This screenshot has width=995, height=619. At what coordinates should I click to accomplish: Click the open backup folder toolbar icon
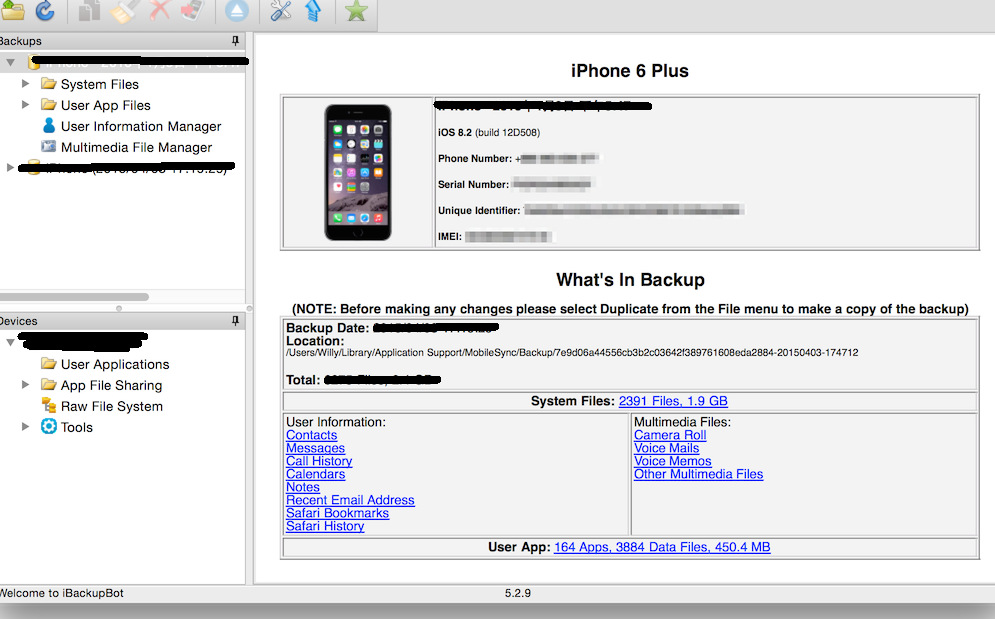tap(11, 11)
